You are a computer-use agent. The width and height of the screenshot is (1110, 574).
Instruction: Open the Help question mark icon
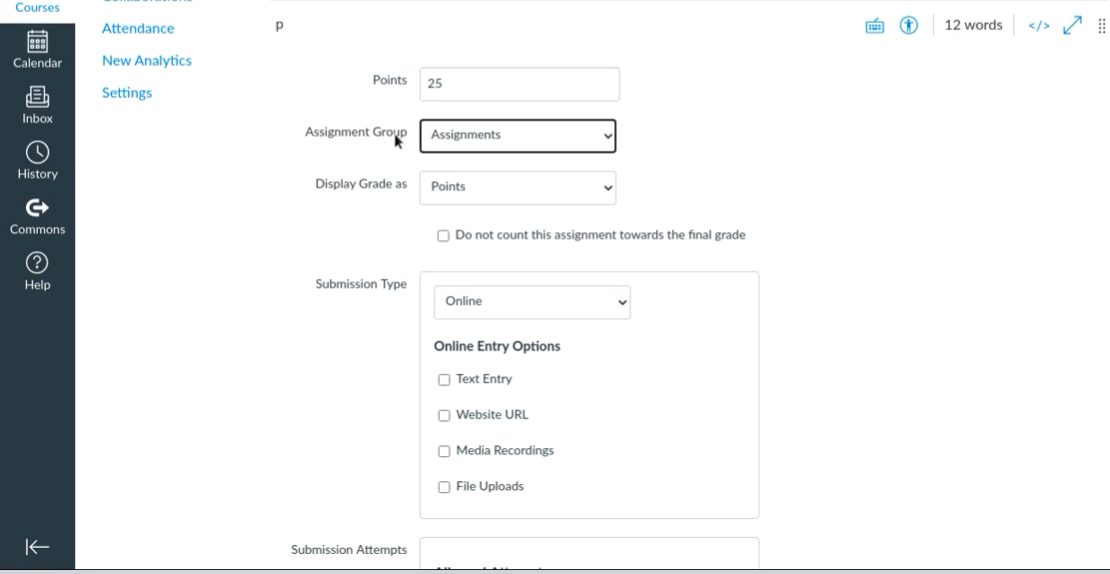pyautogui.click(x=37, y=269)
